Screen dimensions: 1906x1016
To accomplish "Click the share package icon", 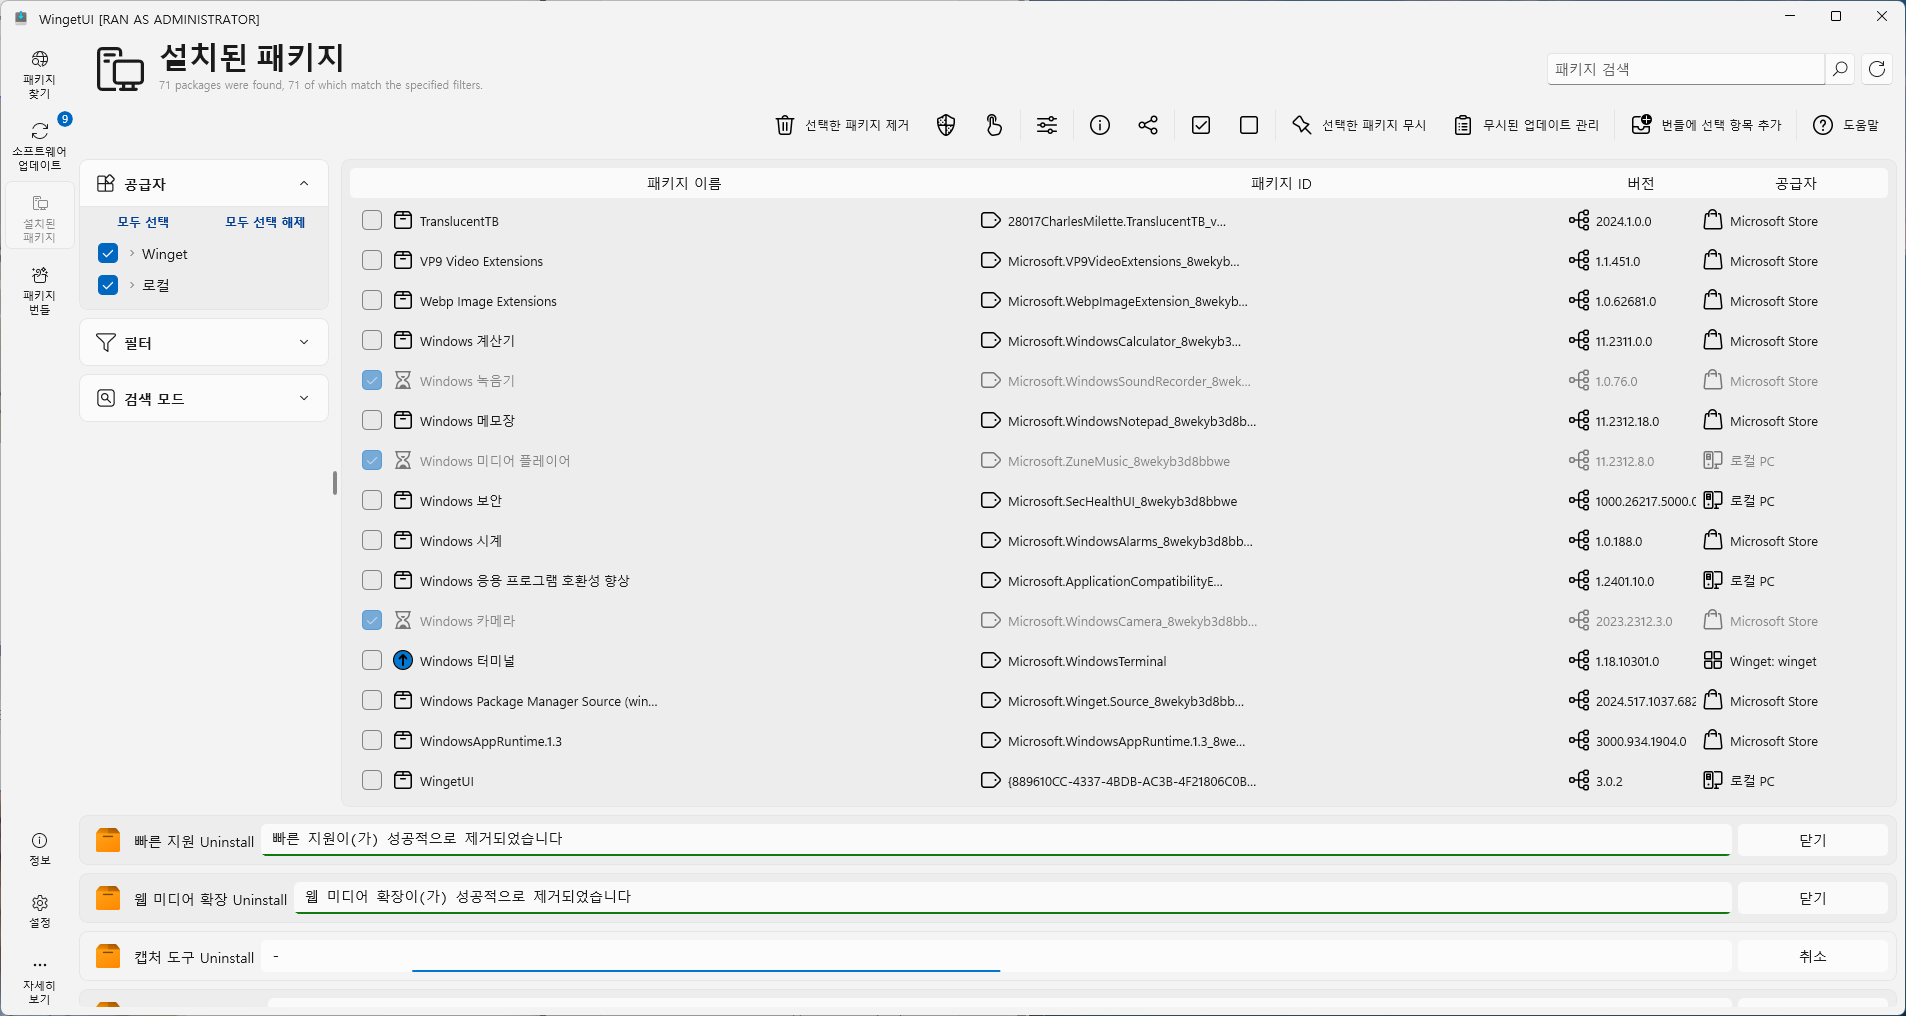I will point(1148,125).
